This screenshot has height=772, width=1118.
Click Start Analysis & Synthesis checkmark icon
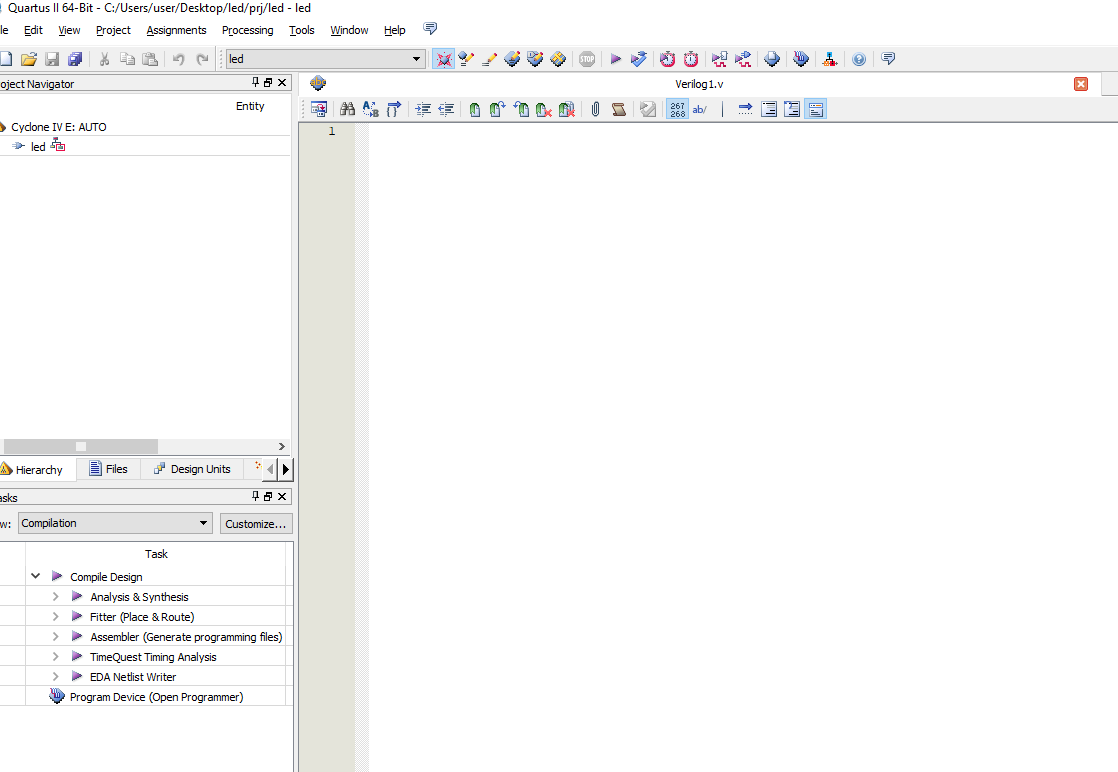[639, 59]
